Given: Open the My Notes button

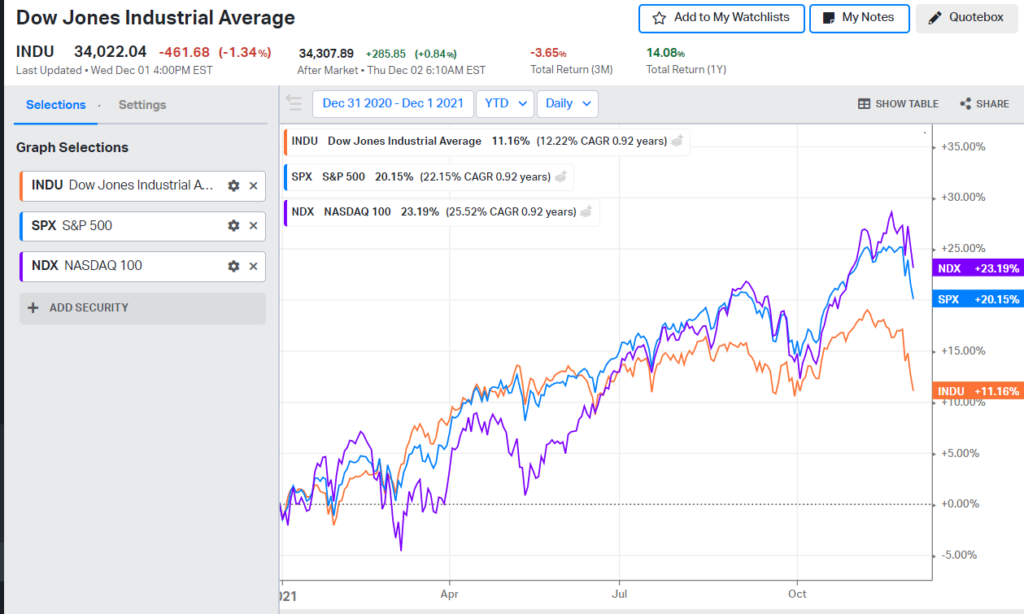Looking at the screenshot, I should (x=858, y=18).
